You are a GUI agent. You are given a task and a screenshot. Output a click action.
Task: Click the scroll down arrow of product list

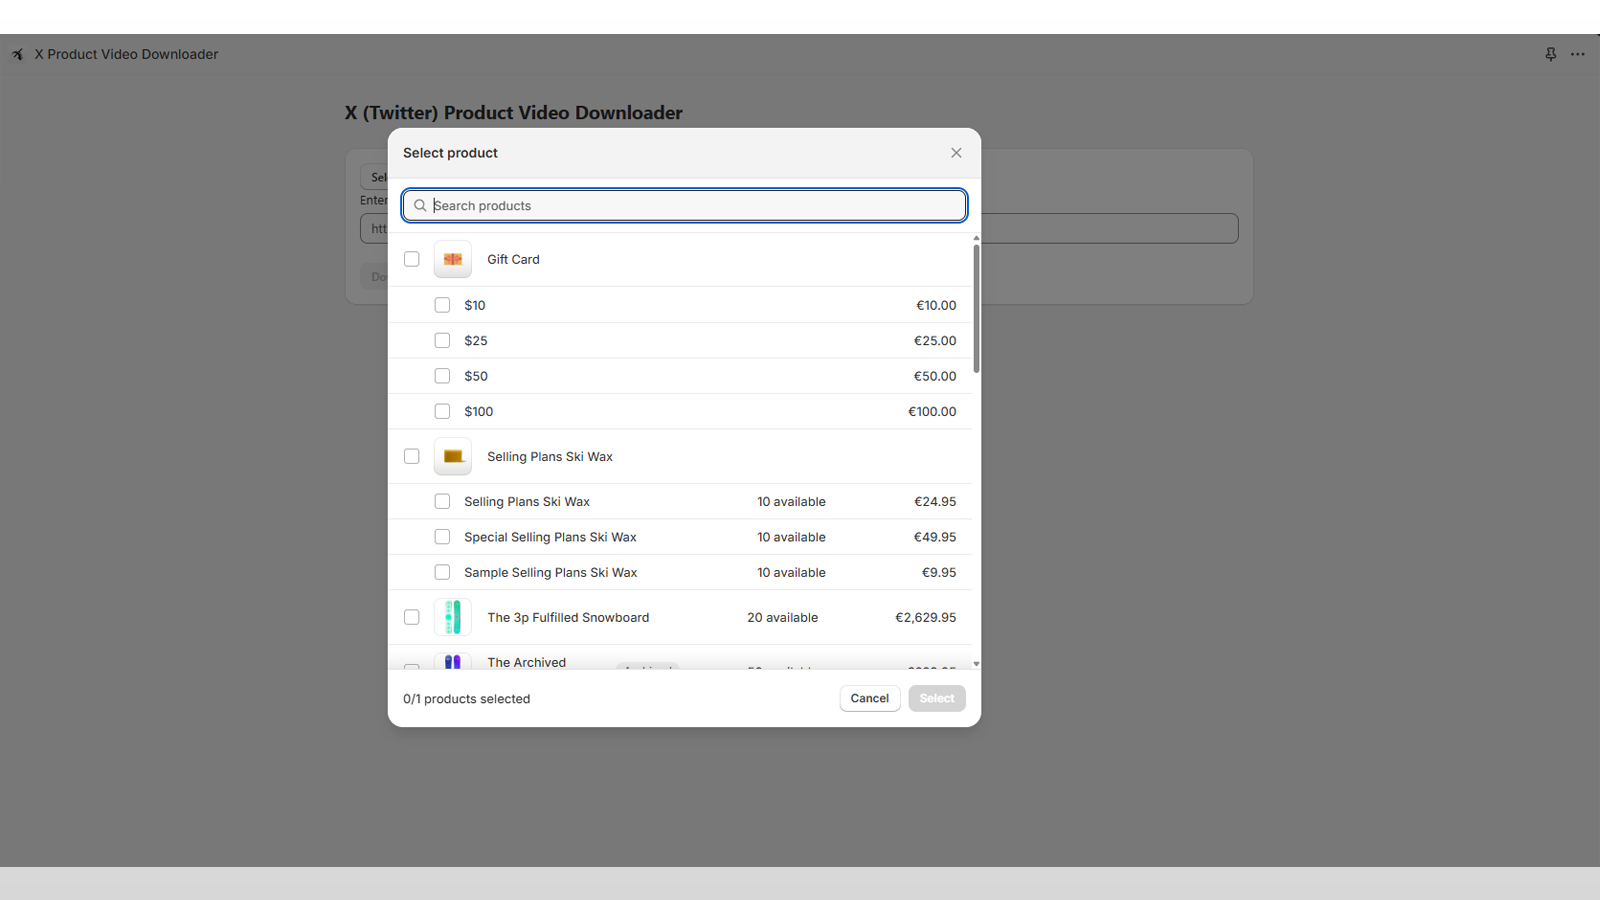(976, 664)
